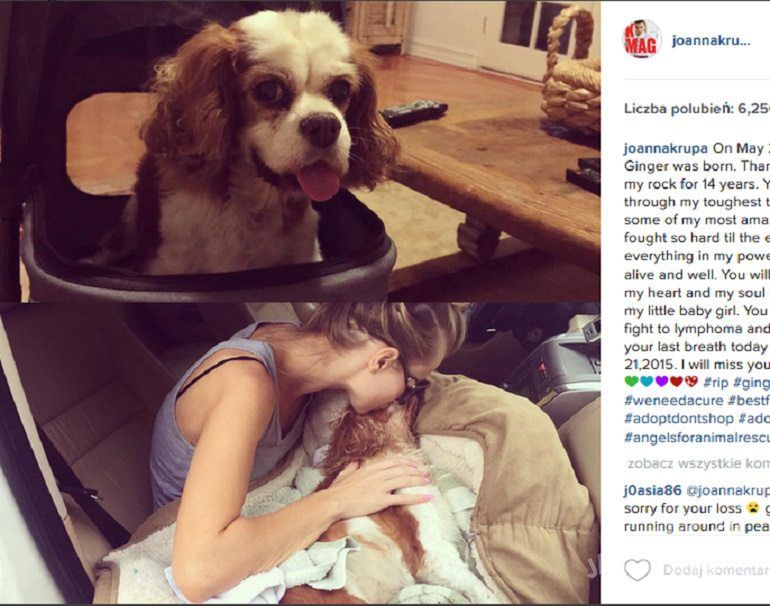
Task: Click the joannakrupa name in the caption
Action: (666, 148)
